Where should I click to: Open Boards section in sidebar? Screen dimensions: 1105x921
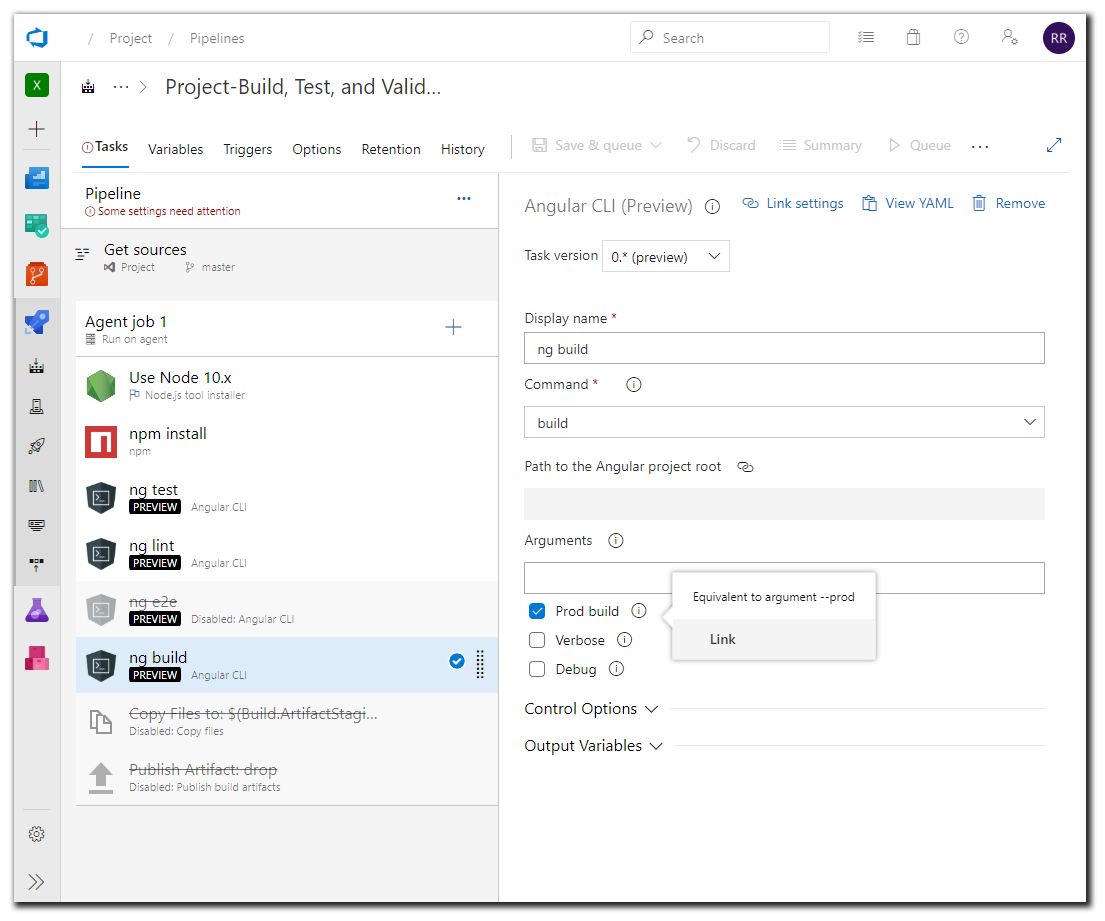point(37,225)
